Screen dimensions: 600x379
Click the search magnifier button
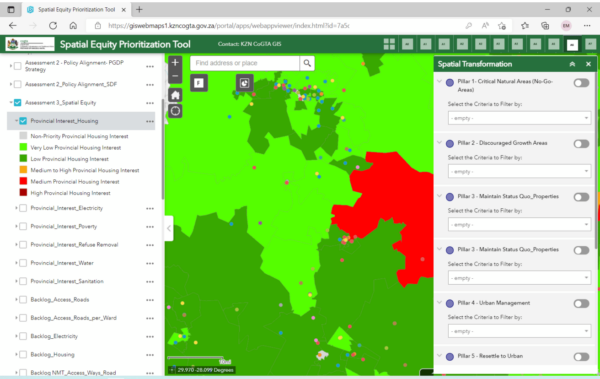coord(307,63)
